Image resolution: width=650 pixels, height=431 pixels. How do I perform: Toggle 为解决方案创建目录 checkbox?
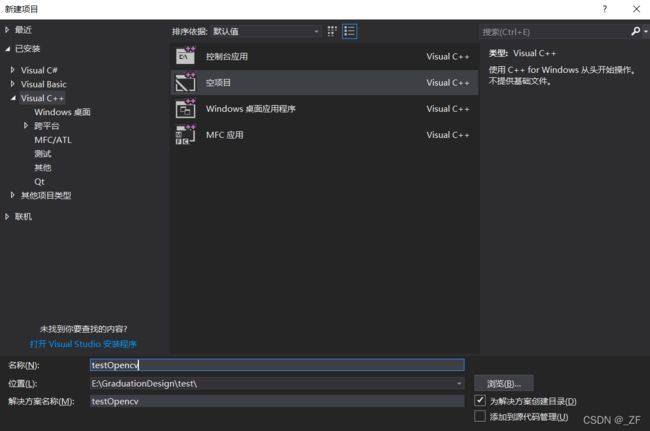click(480, 400)
